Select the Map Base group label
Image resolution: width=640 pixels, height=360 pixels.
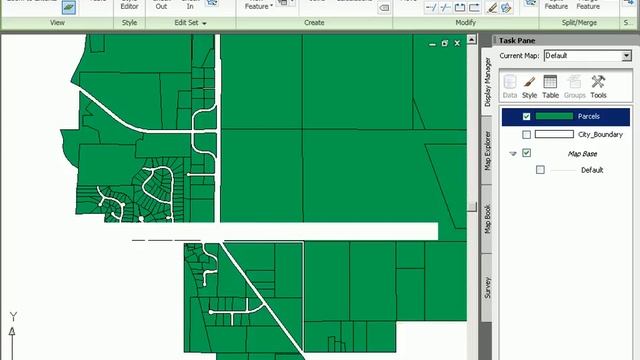pos(582,154)
